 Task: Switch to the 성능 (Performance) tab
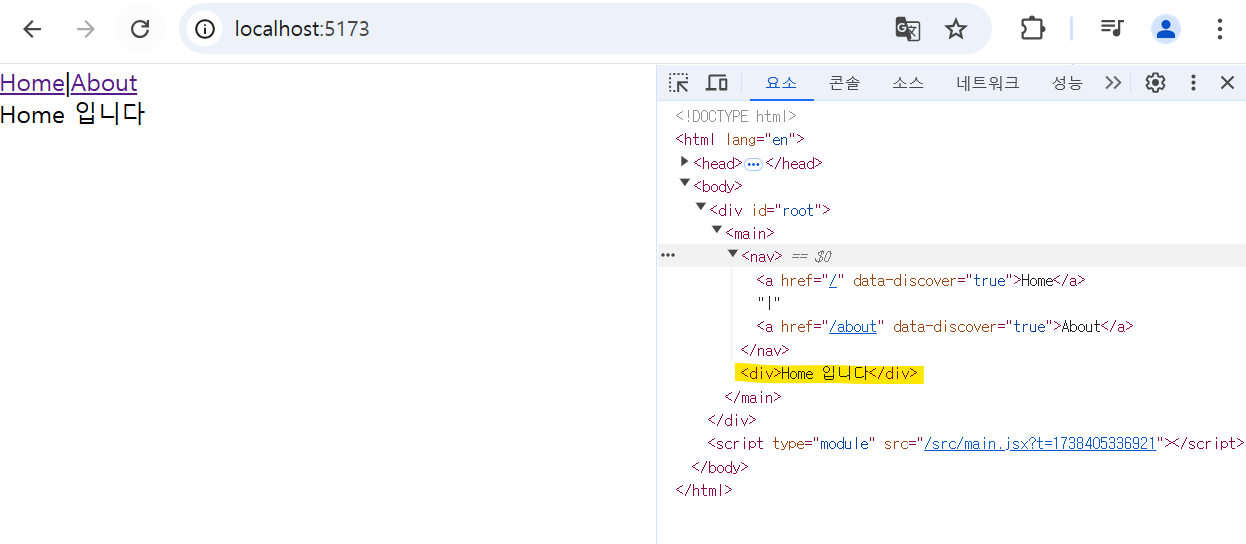tap(1067, 83)
